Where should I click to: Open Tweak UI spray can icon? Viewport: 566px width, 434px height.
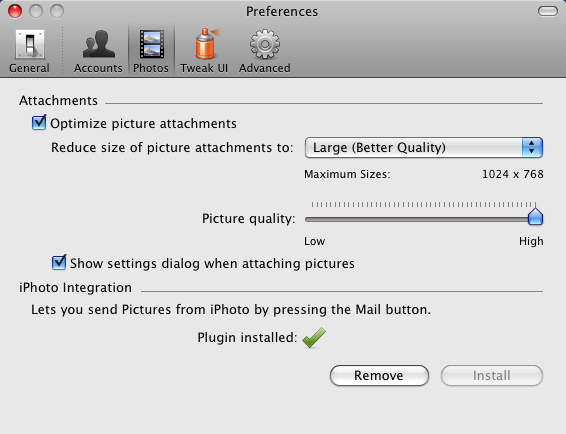[206, 44]
